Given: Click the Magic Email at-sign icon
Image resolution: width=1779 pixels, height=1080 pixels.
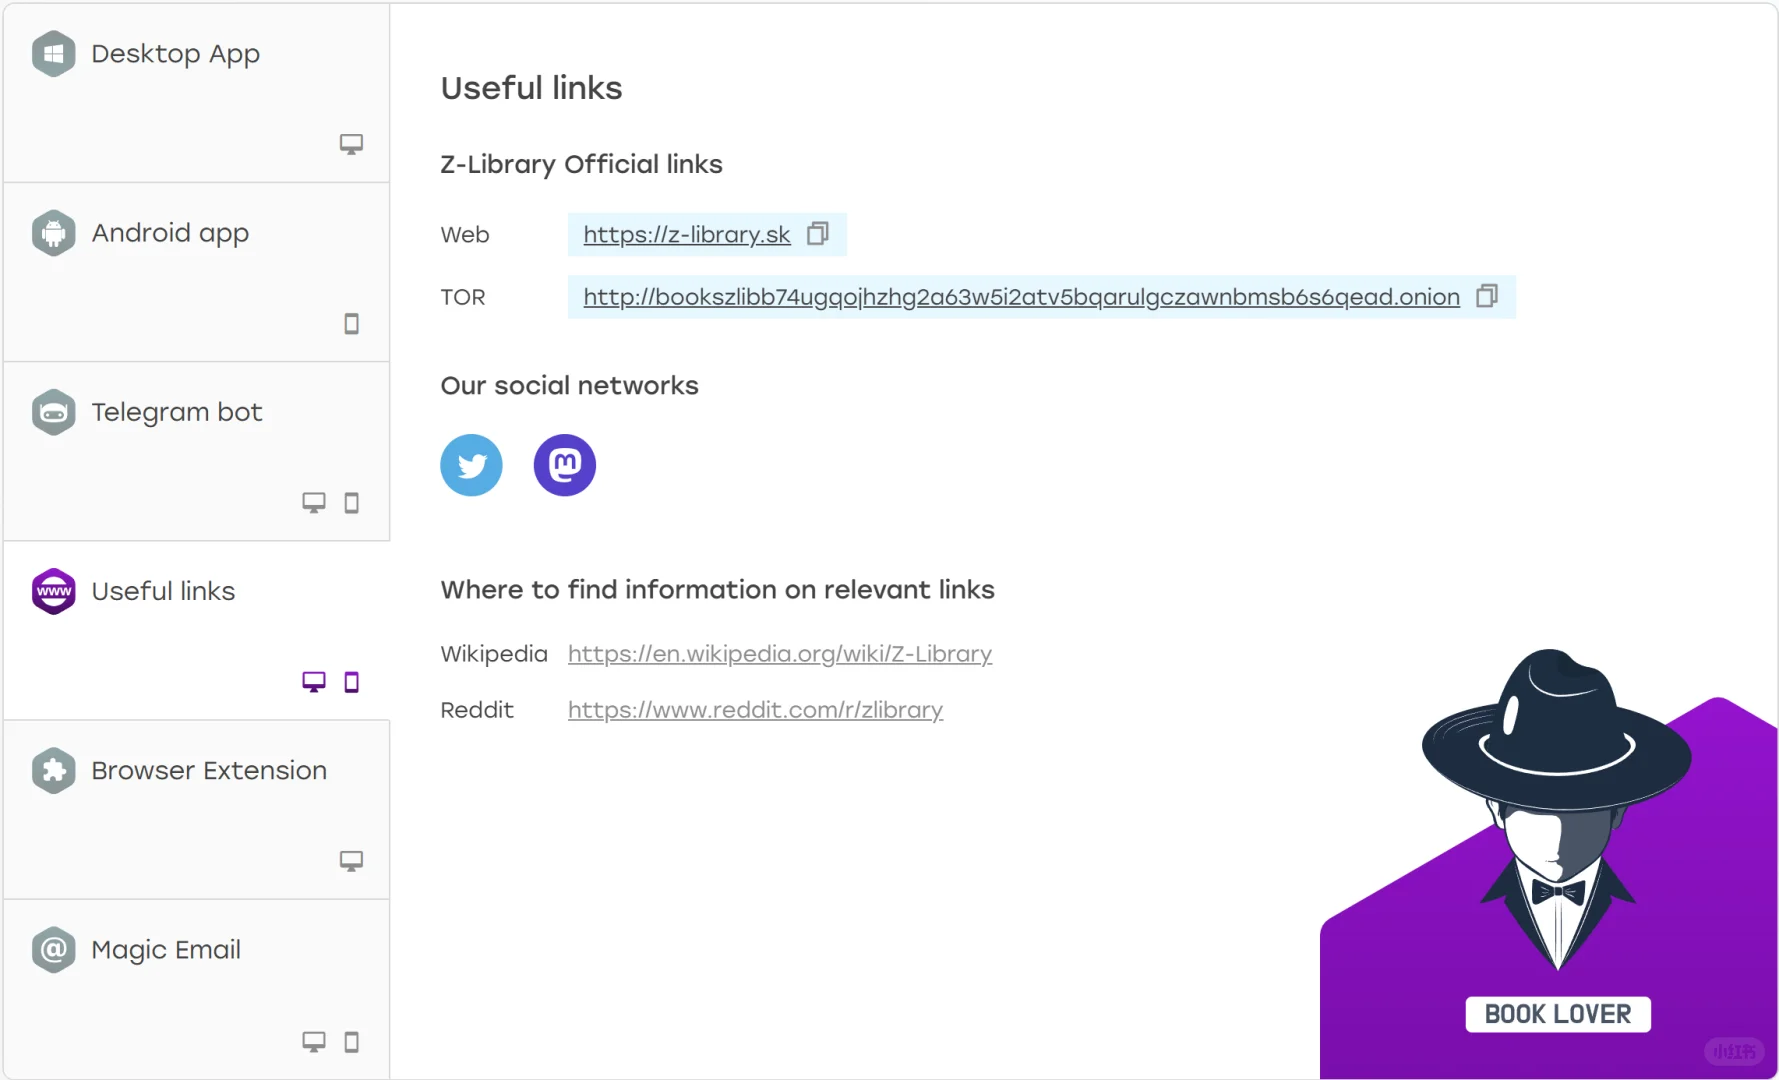Looking at the screenshot, I should 53,949.
